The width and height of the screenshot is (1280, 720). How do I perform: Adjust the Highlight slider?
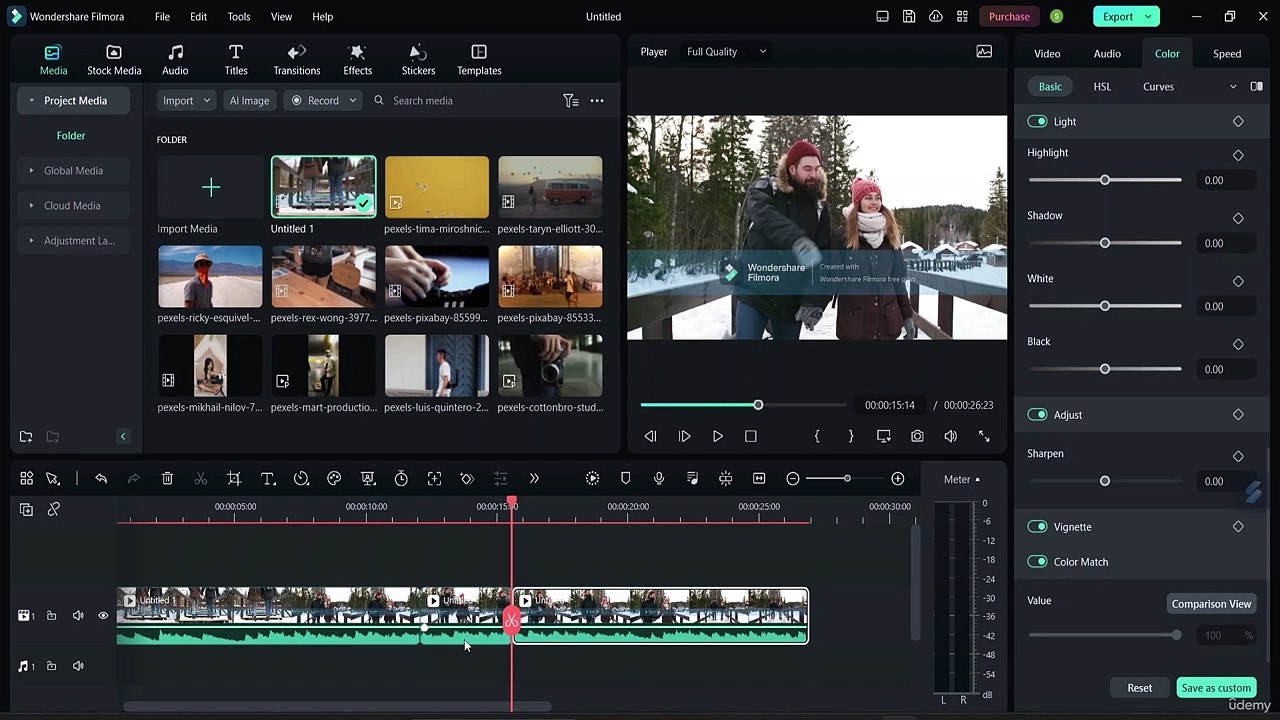click(x=1105, y=180)
